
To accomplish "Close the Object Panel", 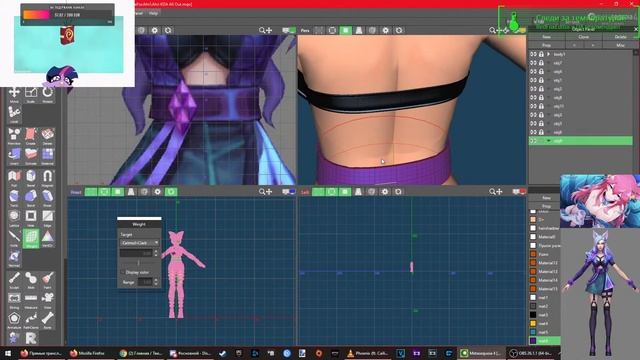I will pos(636,29).
